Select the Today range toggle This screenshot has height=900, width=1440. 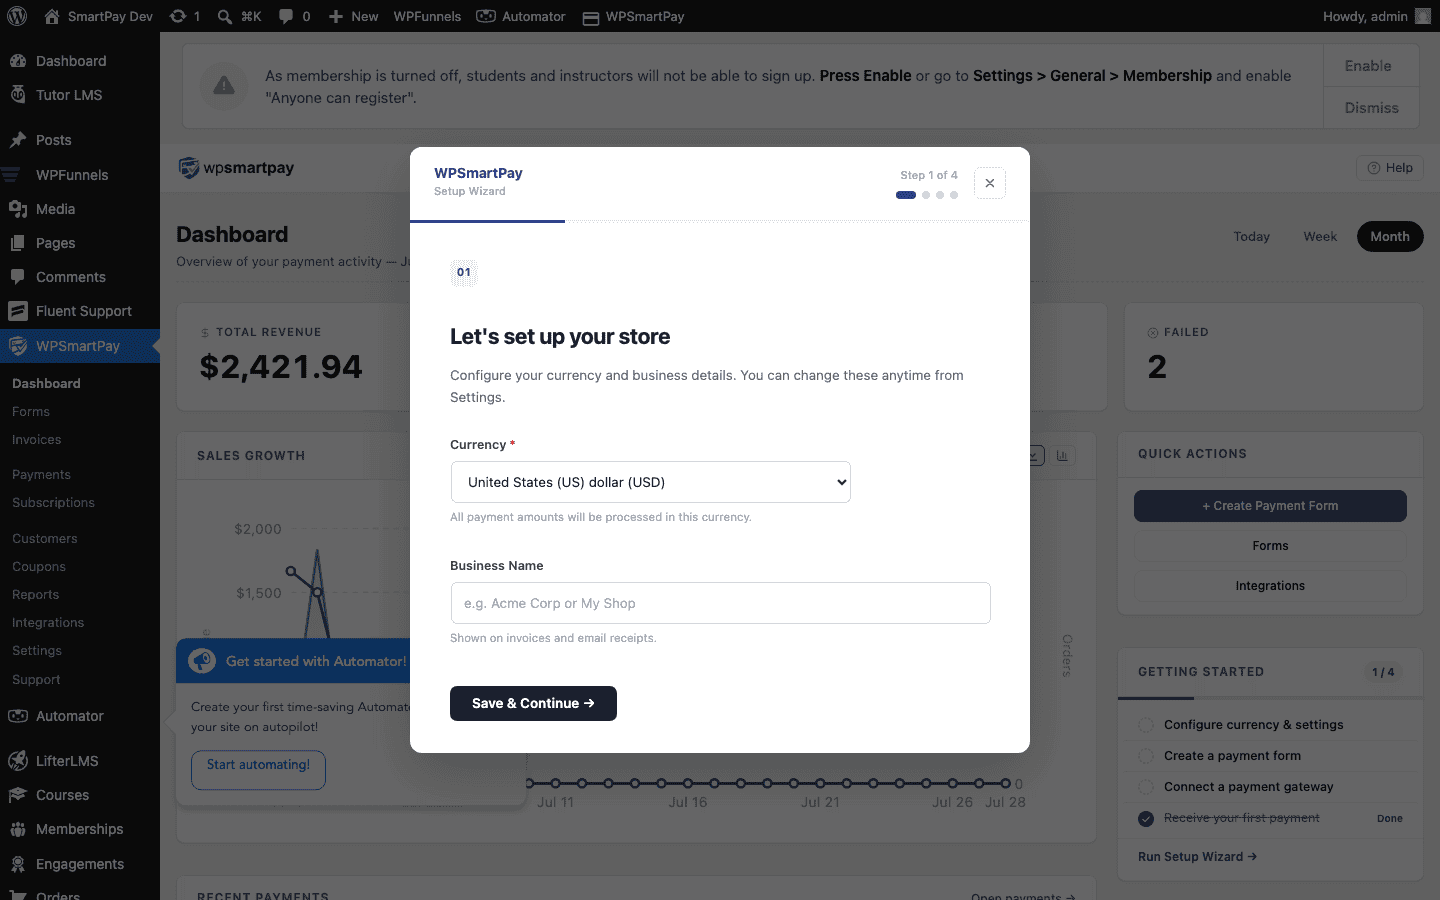point(1251,236)
